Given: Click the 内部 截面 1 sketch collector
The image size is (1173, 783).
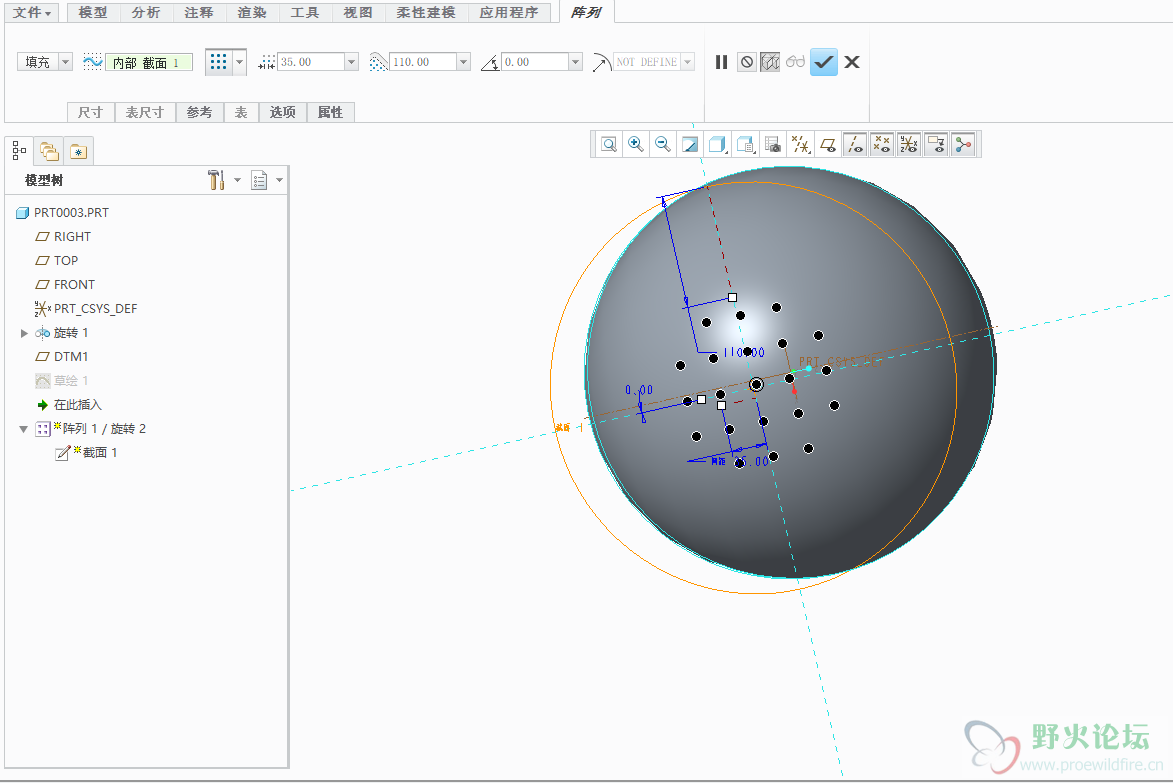Looking at the screenshot, I should pos(149,62).
